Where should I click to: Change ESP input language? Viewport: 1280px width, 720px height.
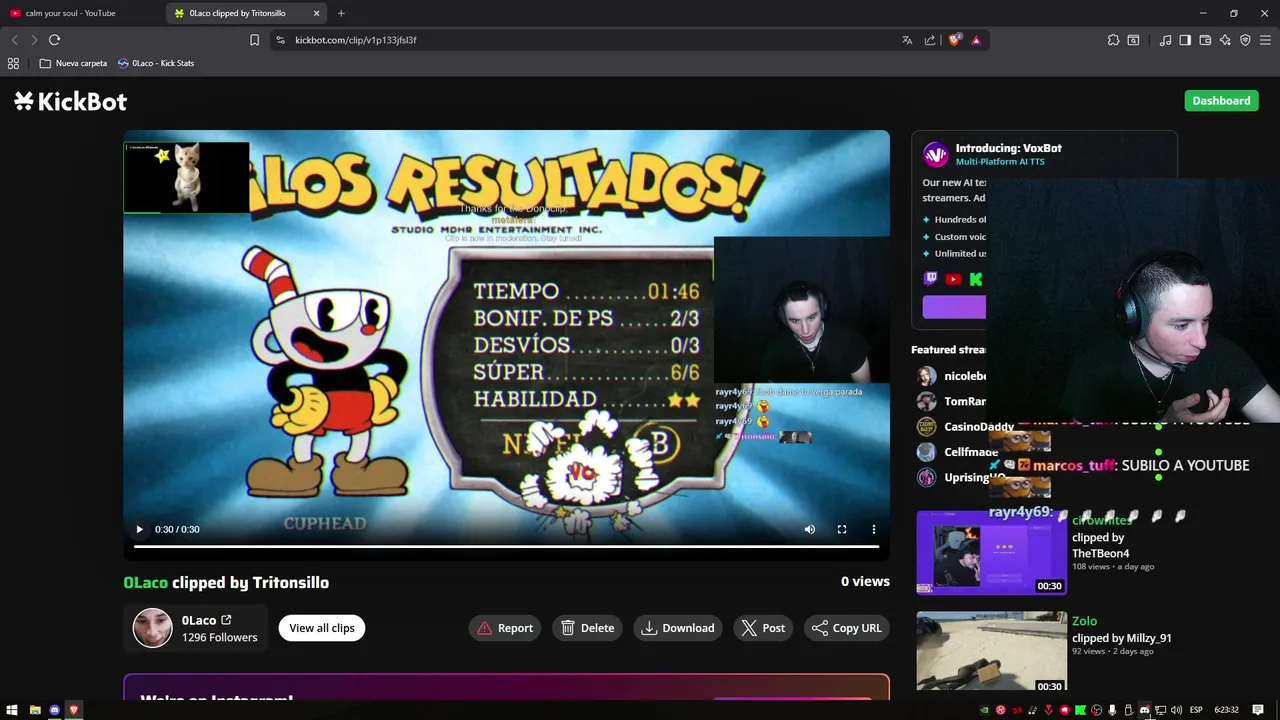tap(1196, 710)
